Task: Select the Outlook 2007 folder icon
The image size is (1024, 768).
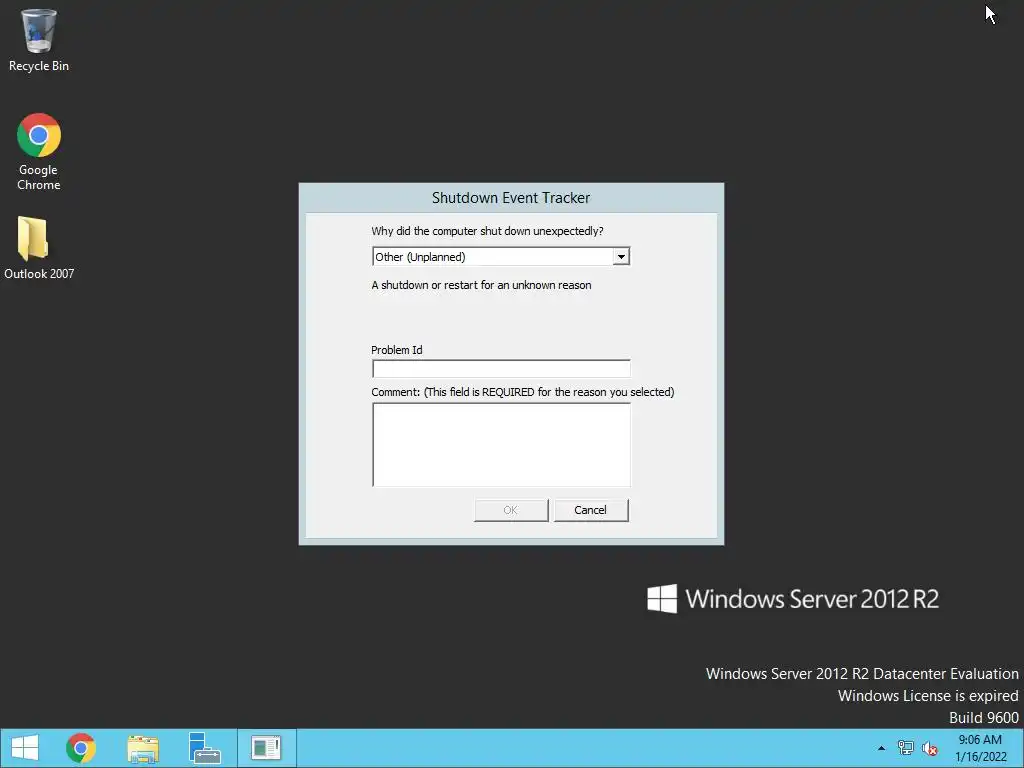Action: tap(39, 248)
